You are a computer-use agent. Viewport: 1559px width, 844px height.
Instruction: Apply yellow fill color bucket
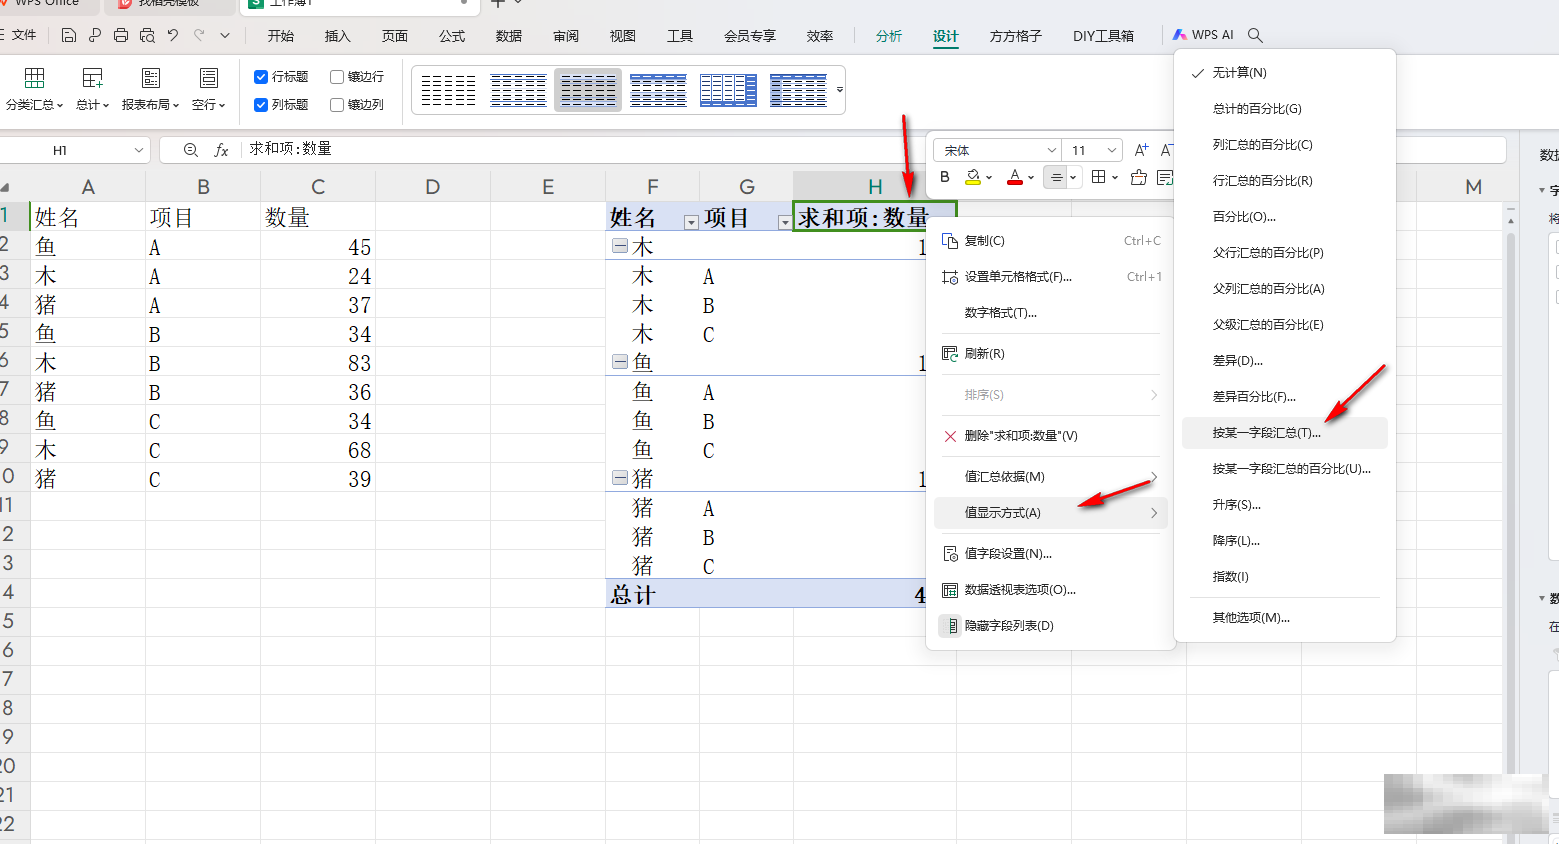coord(973,177)
